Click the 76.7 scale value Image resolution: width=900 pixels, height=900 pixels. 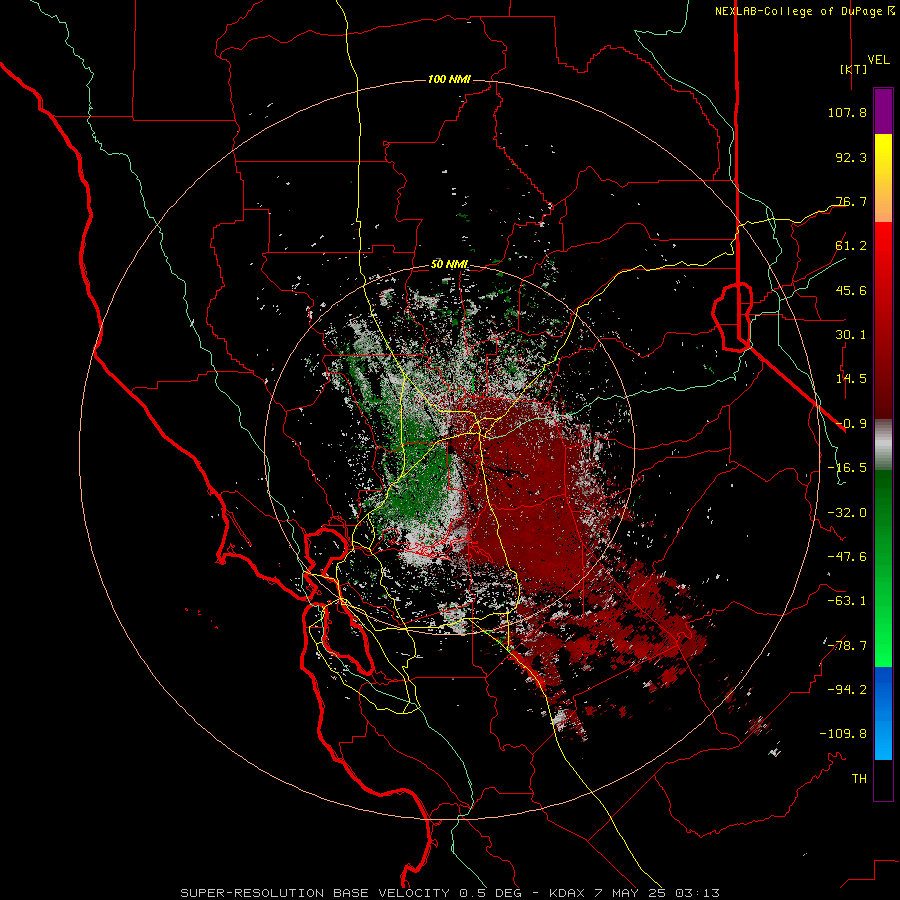pyautogui.click(x=851, y=201)
